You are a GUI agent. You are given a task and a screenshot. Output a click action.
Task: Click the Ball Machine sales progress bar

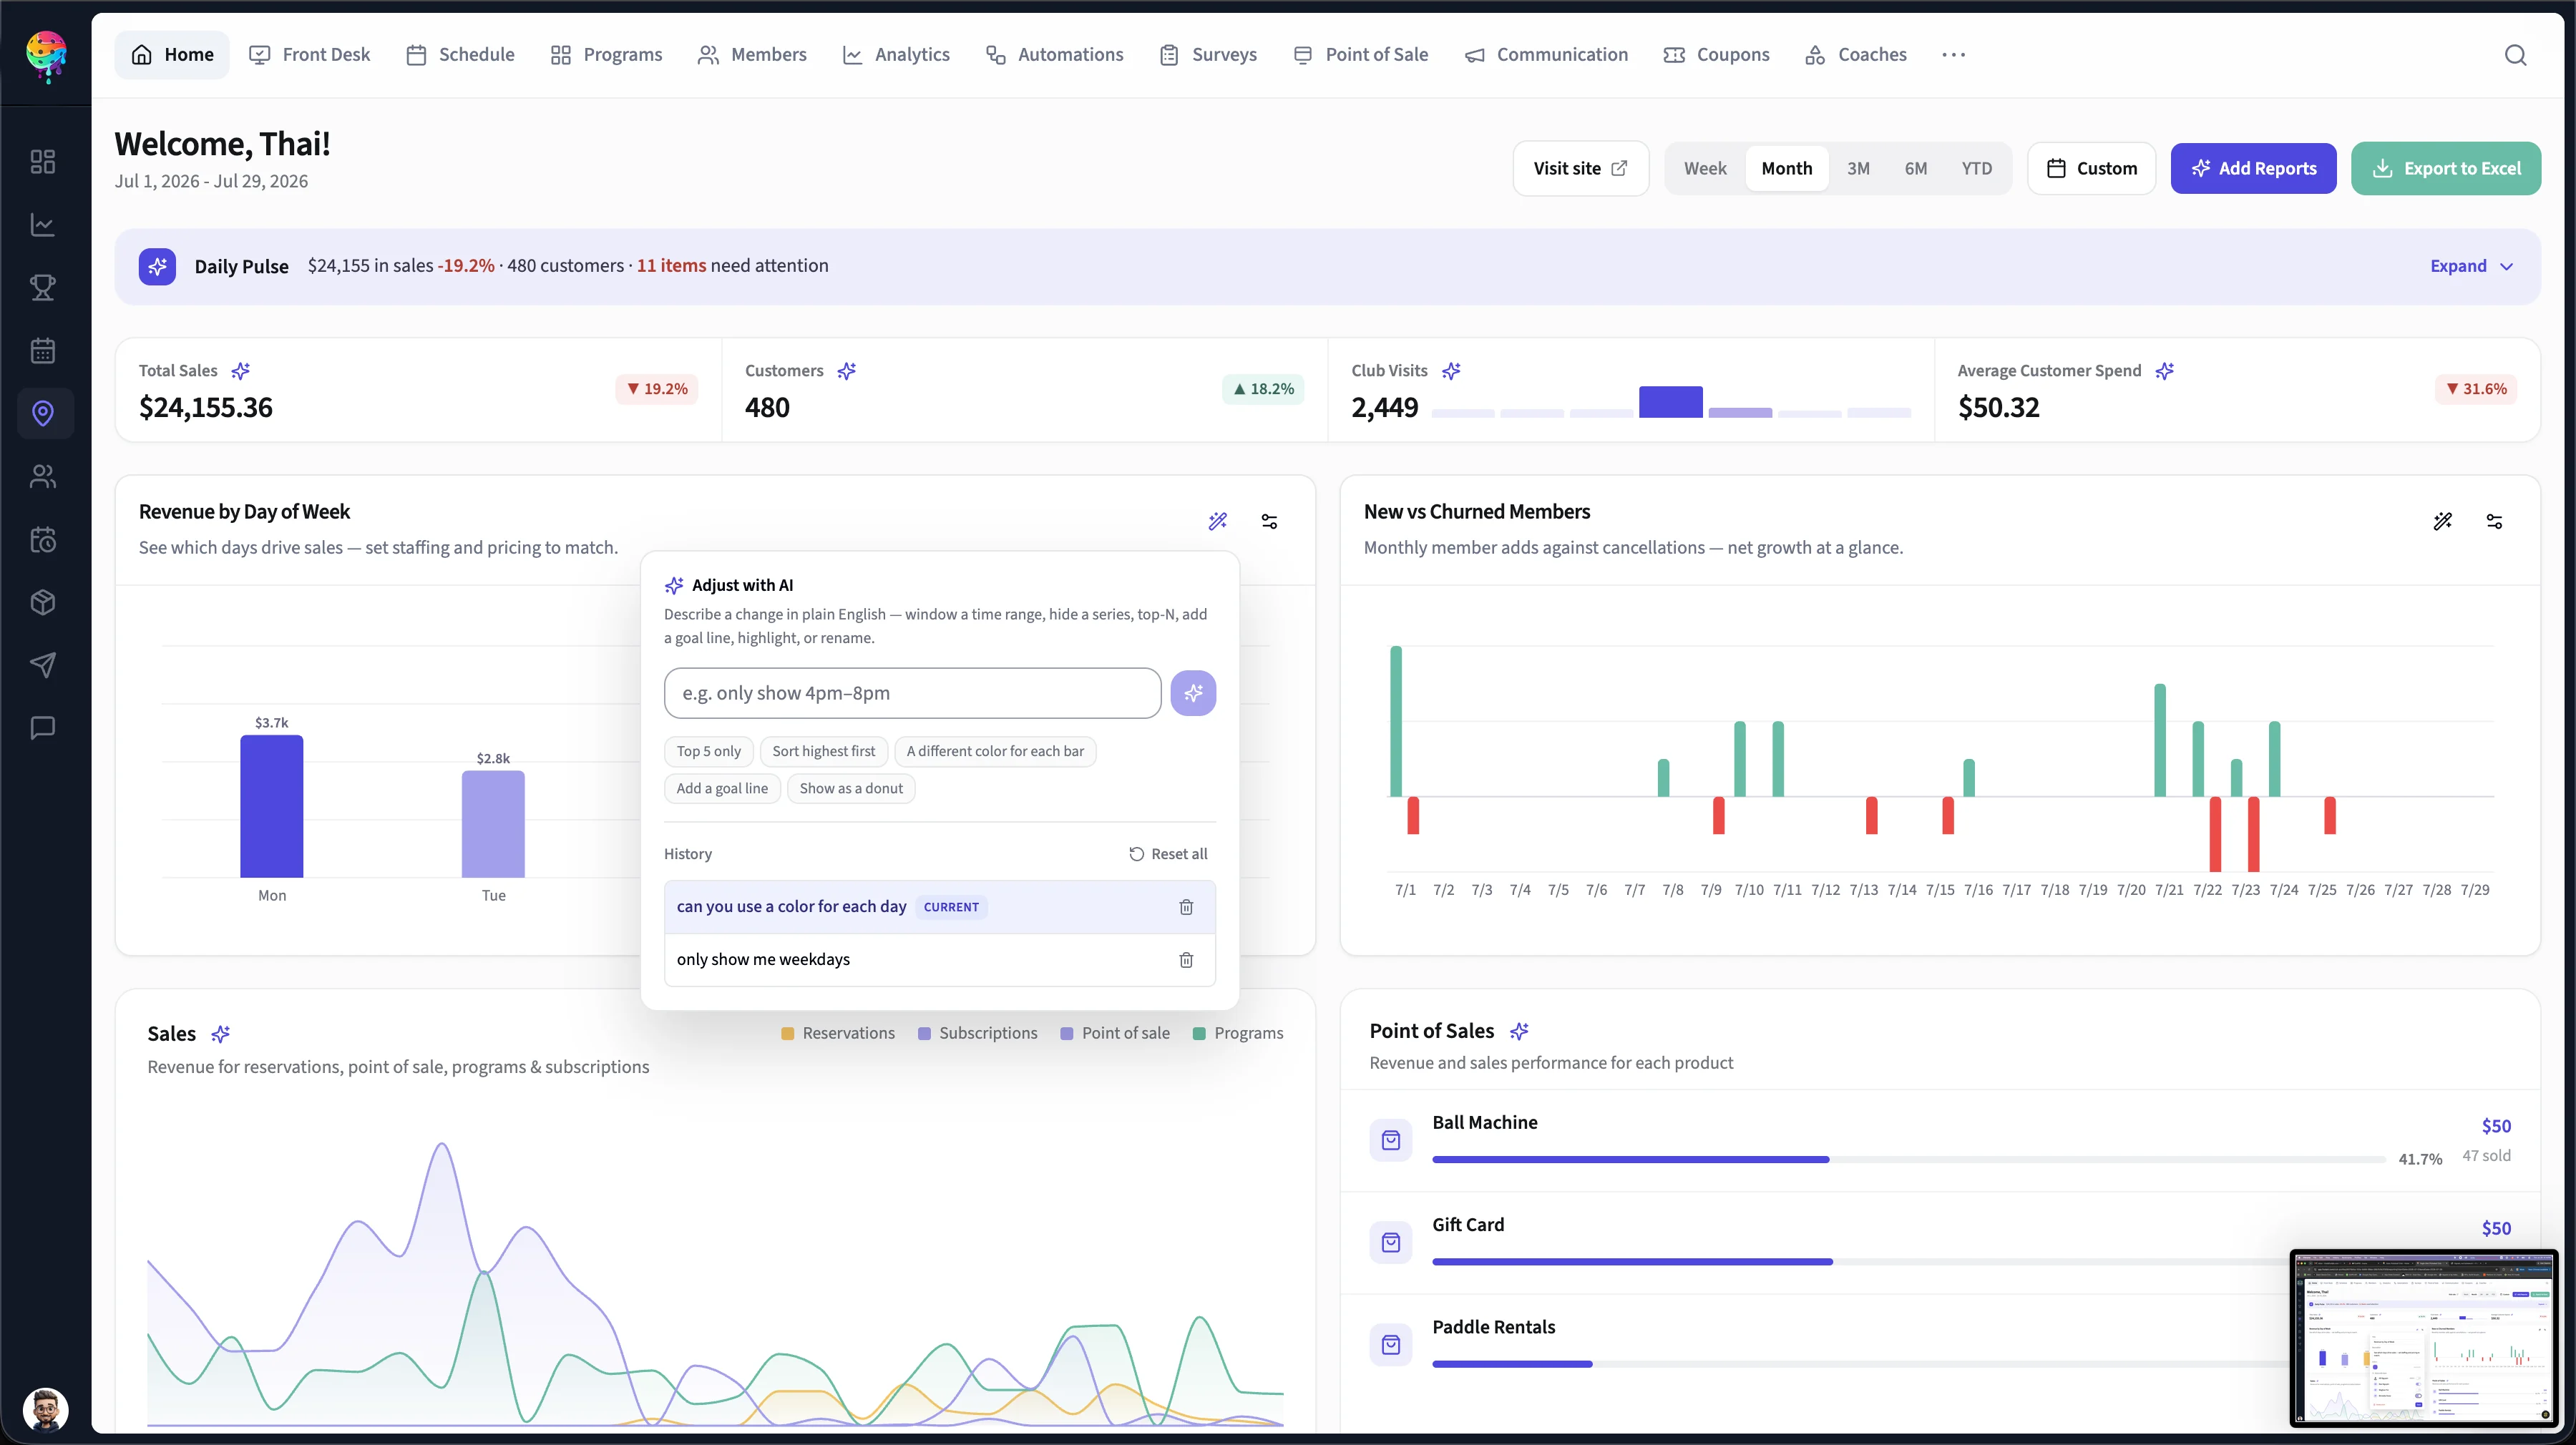pos(1908,1160)
